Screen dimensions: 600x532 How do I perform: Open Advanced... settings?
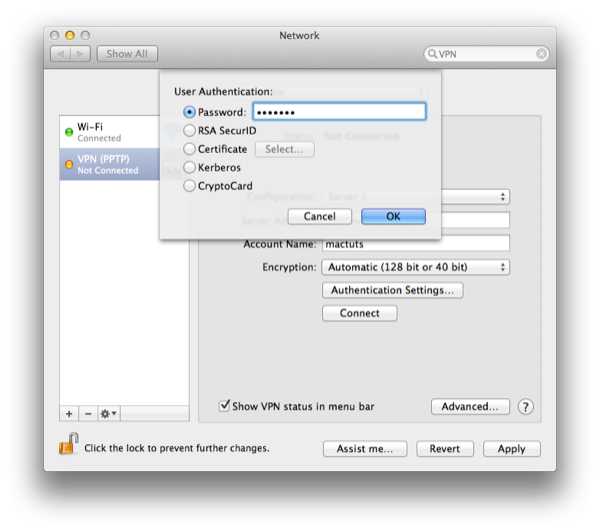point(470,406)
